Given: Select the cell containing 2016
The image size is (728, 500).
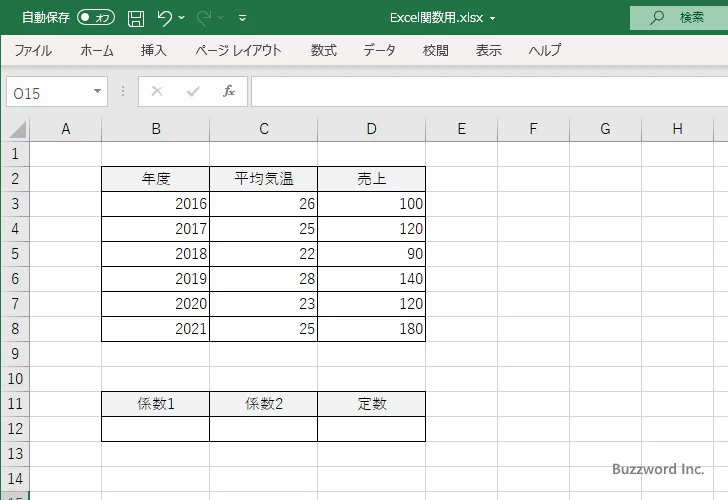Looking at the screenshot, I should click(x=156, y=204).
